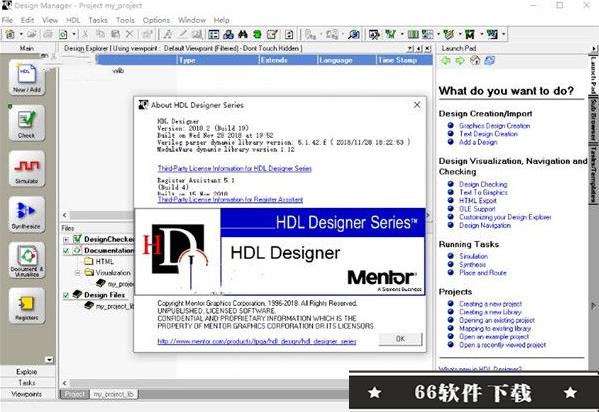The width and height of the screenshot is (599, 412).
Task: Click the Launch Pad right arrow expander
Action: click(x=593, y=49)
